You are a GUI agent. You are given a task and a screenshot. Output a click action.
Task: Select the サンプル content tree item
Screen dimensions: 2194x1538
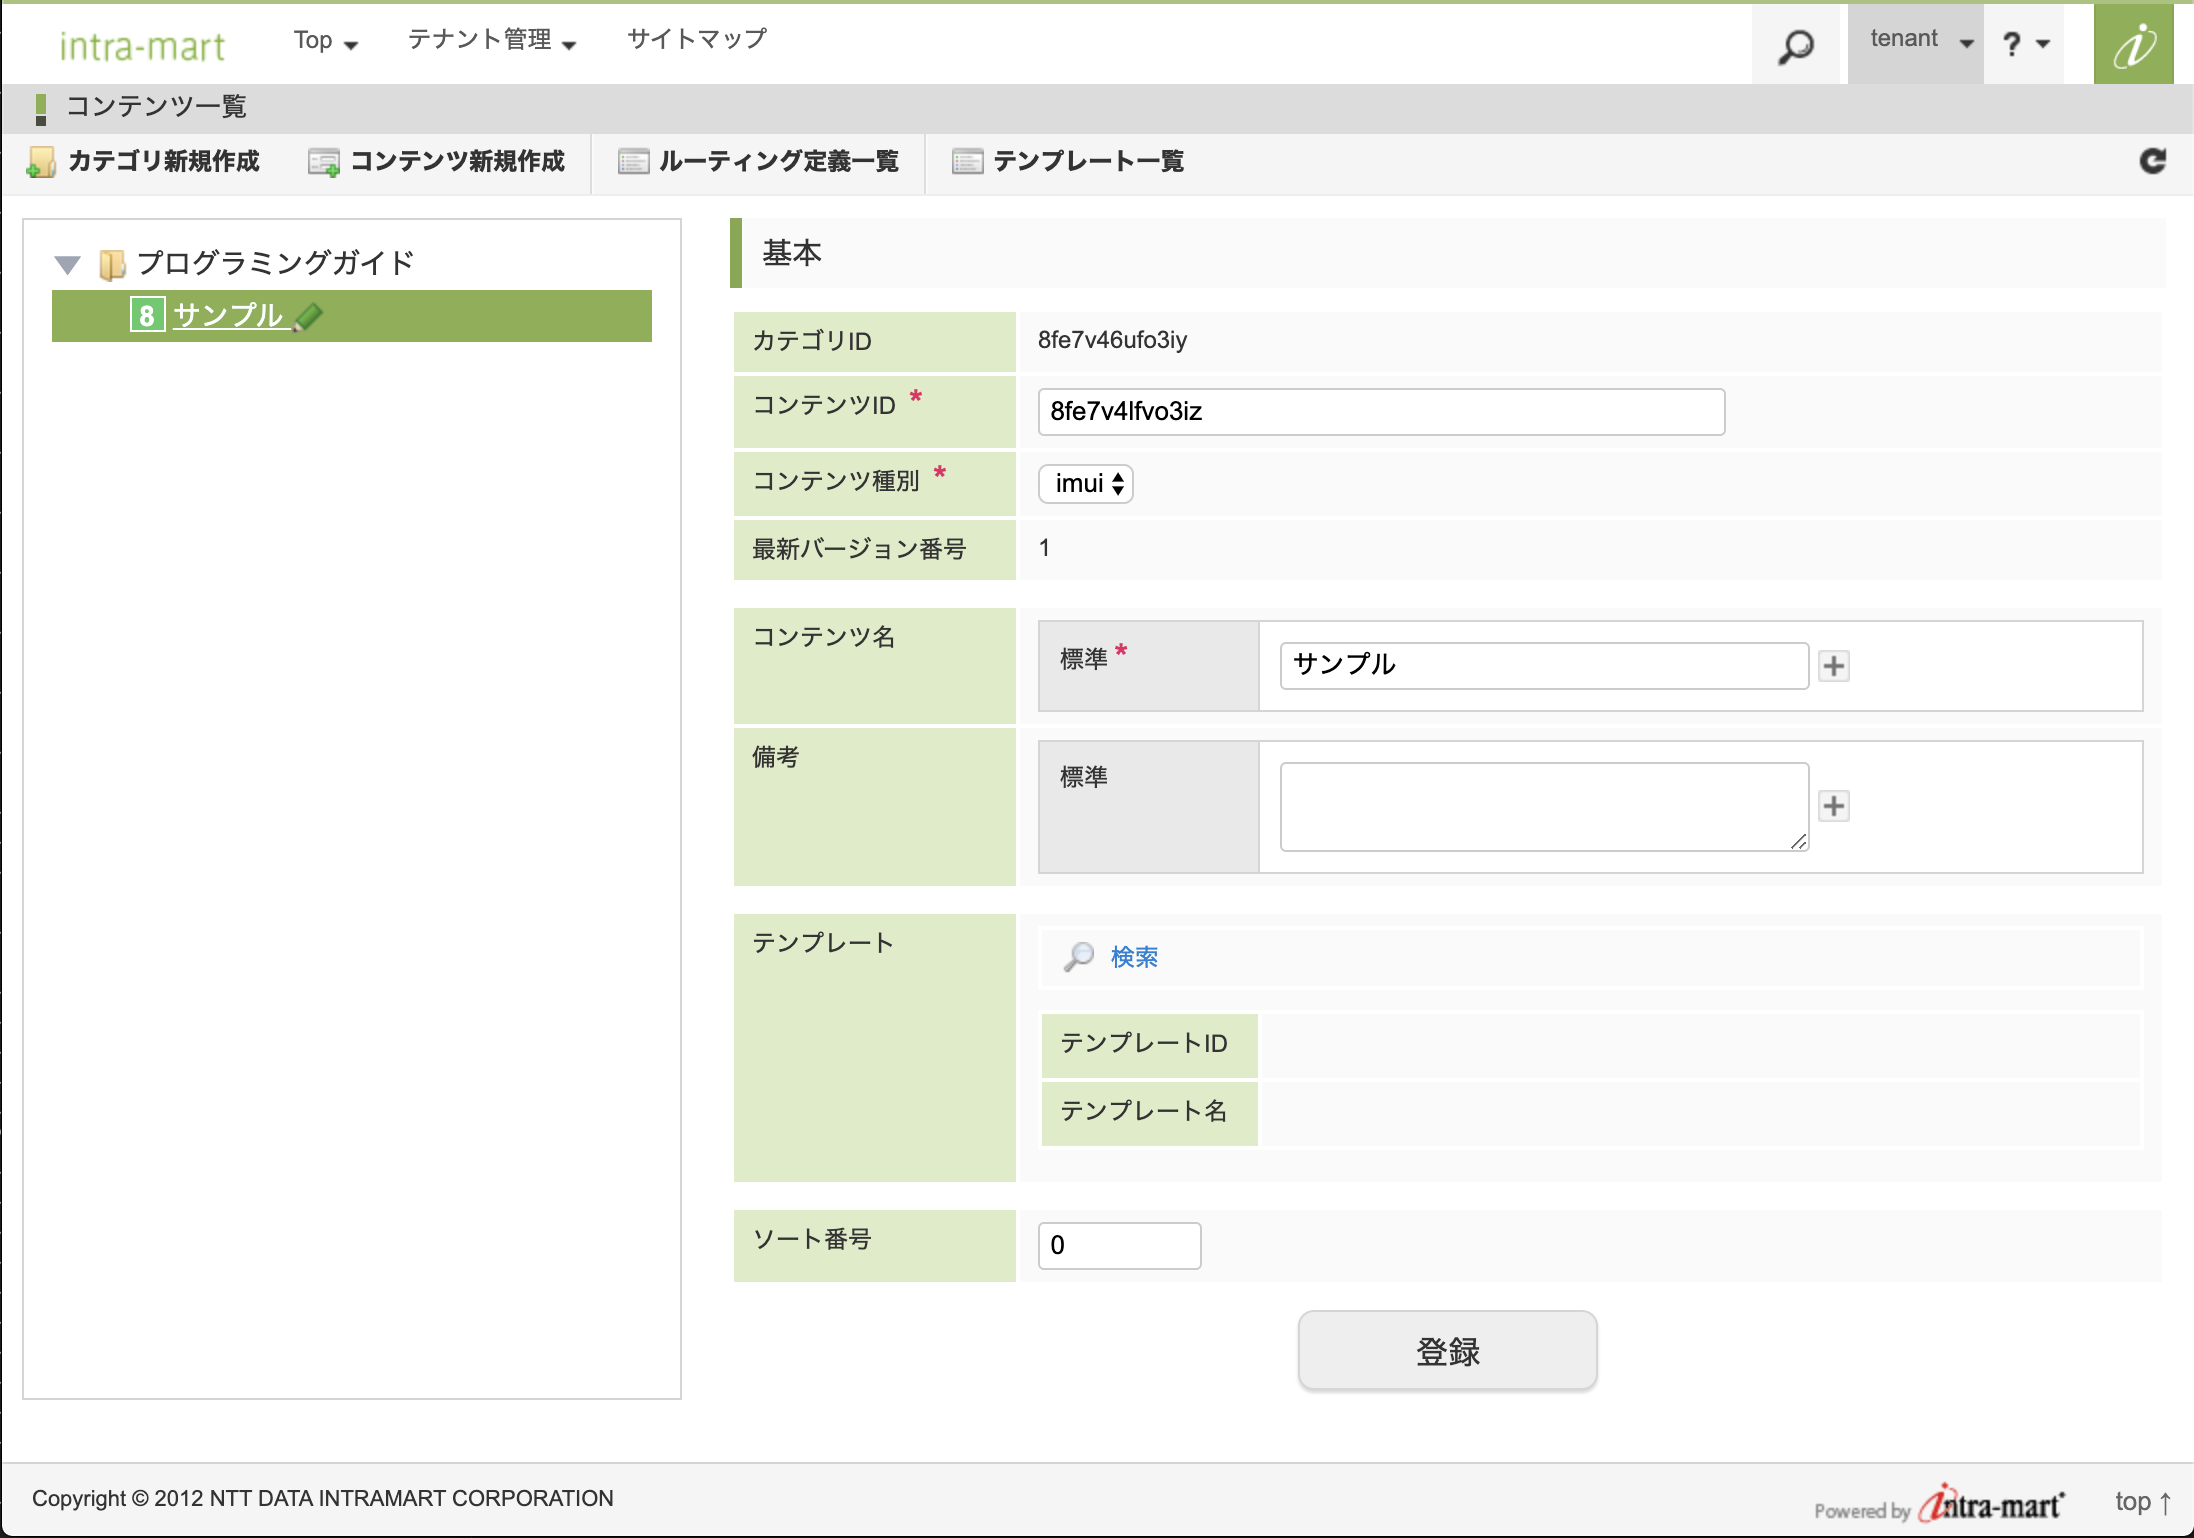click(227, 316)
